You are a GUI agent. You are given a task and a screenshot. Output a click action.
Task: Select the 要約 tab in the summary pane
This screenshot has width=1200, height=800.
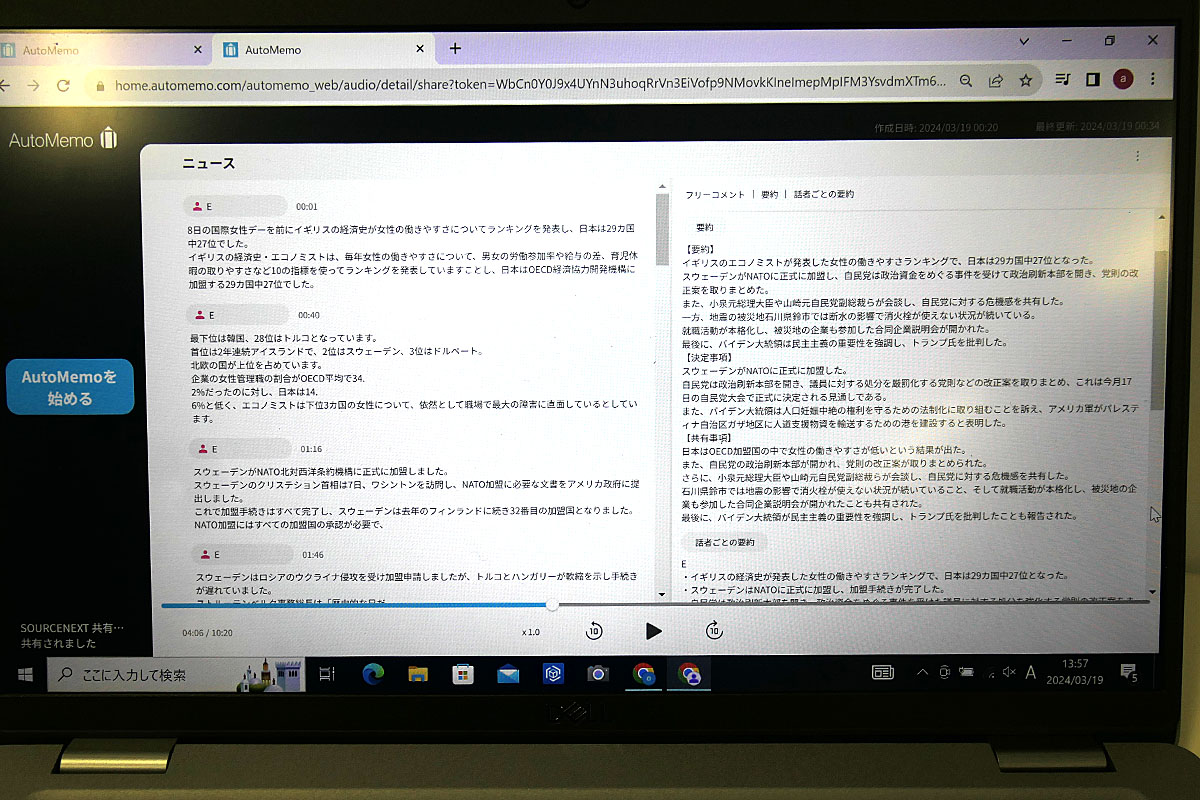[x=769, y=194]
